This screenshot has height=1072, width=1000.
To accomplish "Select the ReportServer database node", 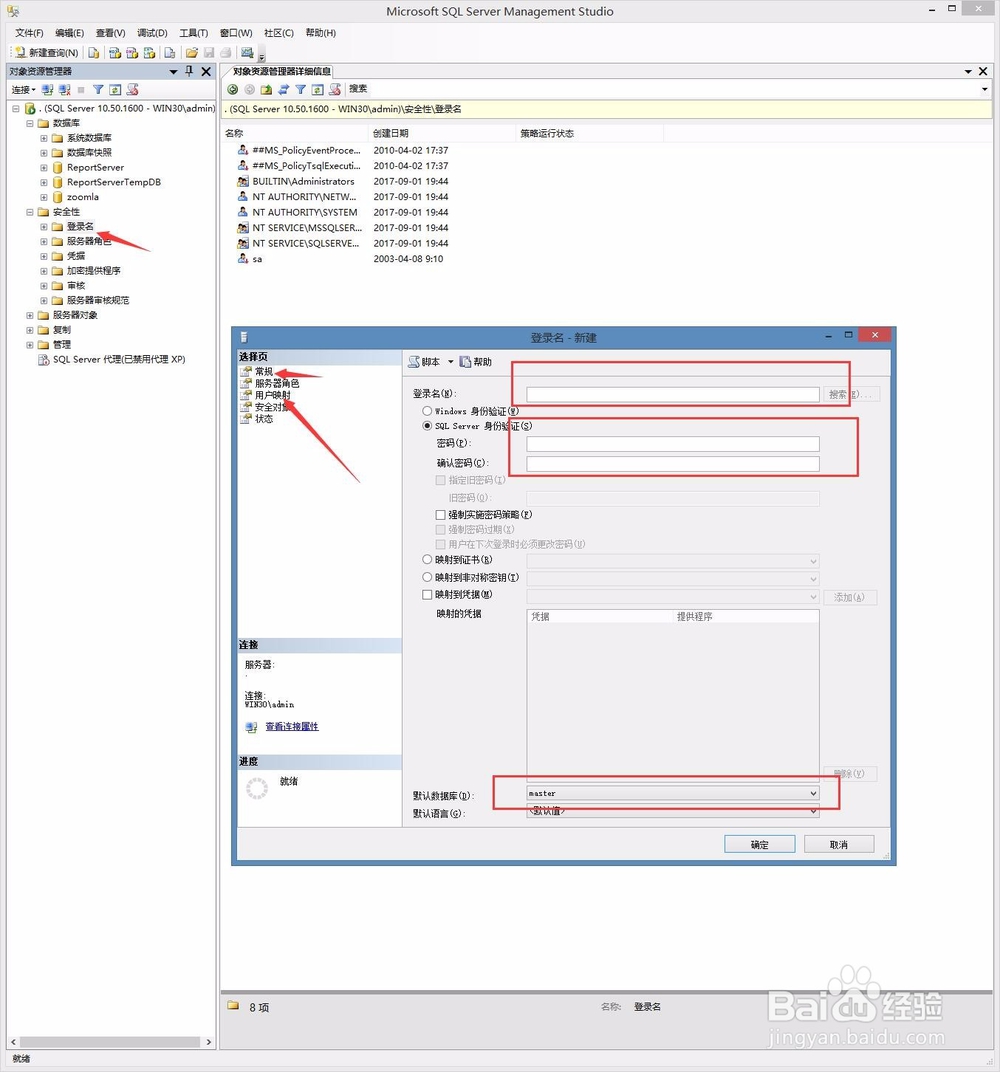I will tap(95, 168).
